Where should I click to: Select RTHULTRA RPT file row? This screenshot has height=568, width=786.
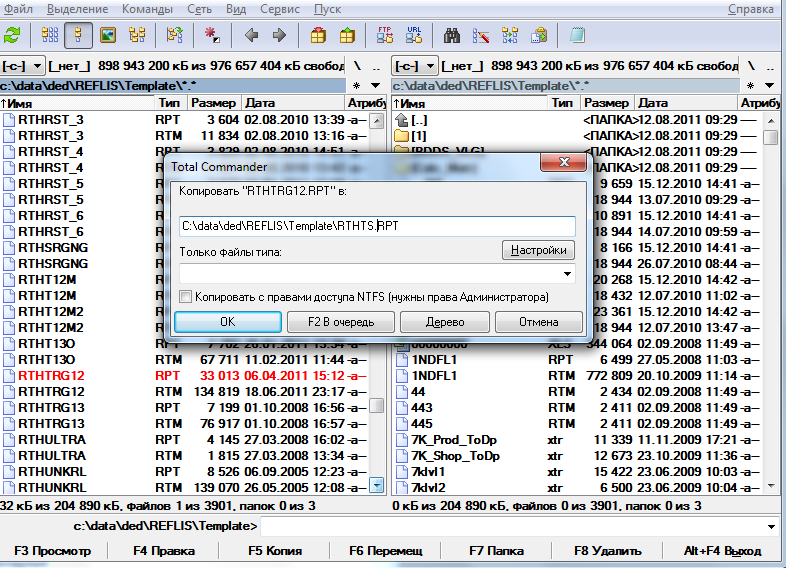click(185, 440)
